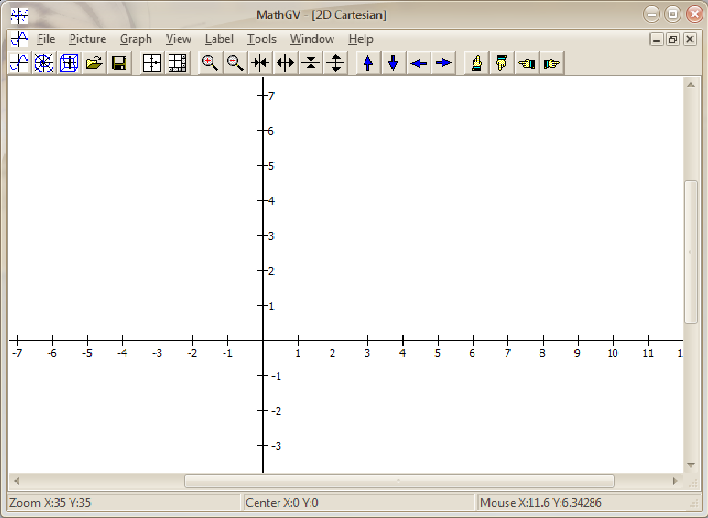The image size is (708, 518).
Task: Pan left using the blue left arrow
Action: 418,63
